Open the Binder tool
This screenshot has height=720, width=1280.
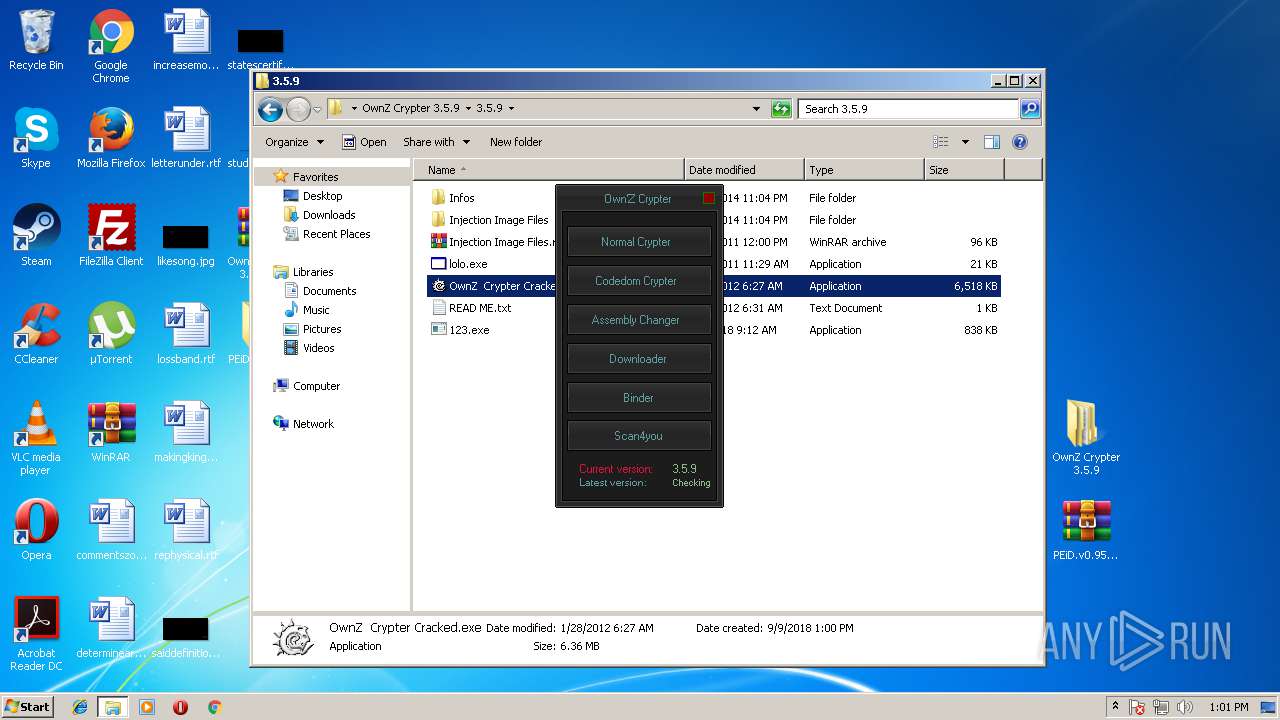point(639,398)
